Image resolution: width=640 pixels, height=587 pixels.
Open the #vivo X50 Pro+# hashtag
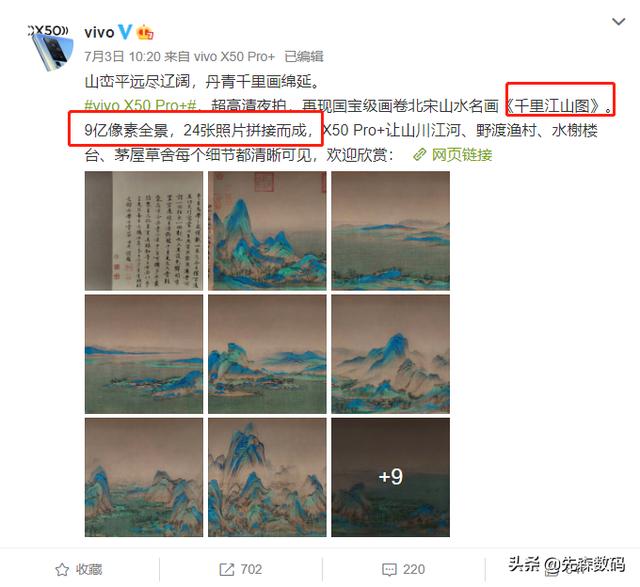141,106
